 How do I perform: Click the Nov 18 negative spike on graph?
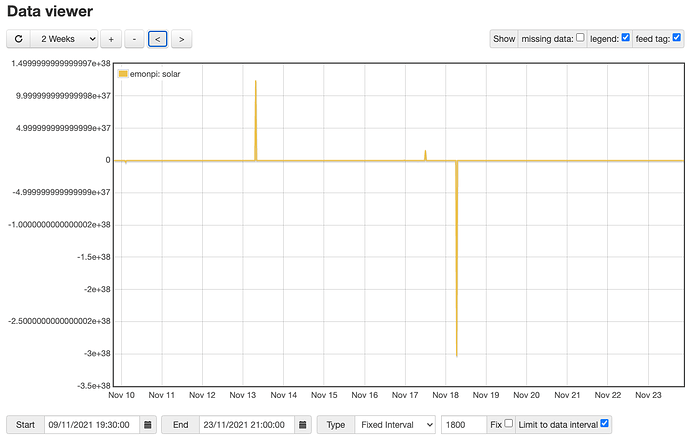[x=457, y=259]
